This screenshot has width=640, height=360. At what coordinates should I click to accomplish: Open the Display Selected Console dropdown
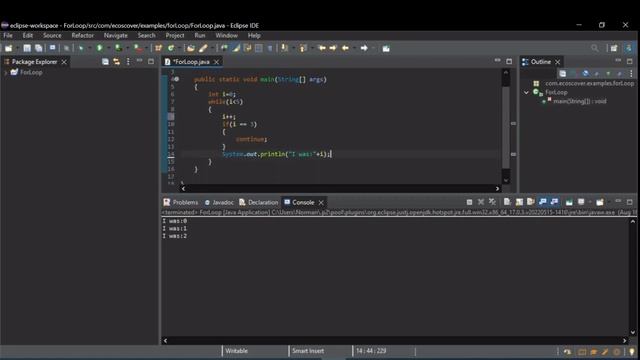coord(589,202)
